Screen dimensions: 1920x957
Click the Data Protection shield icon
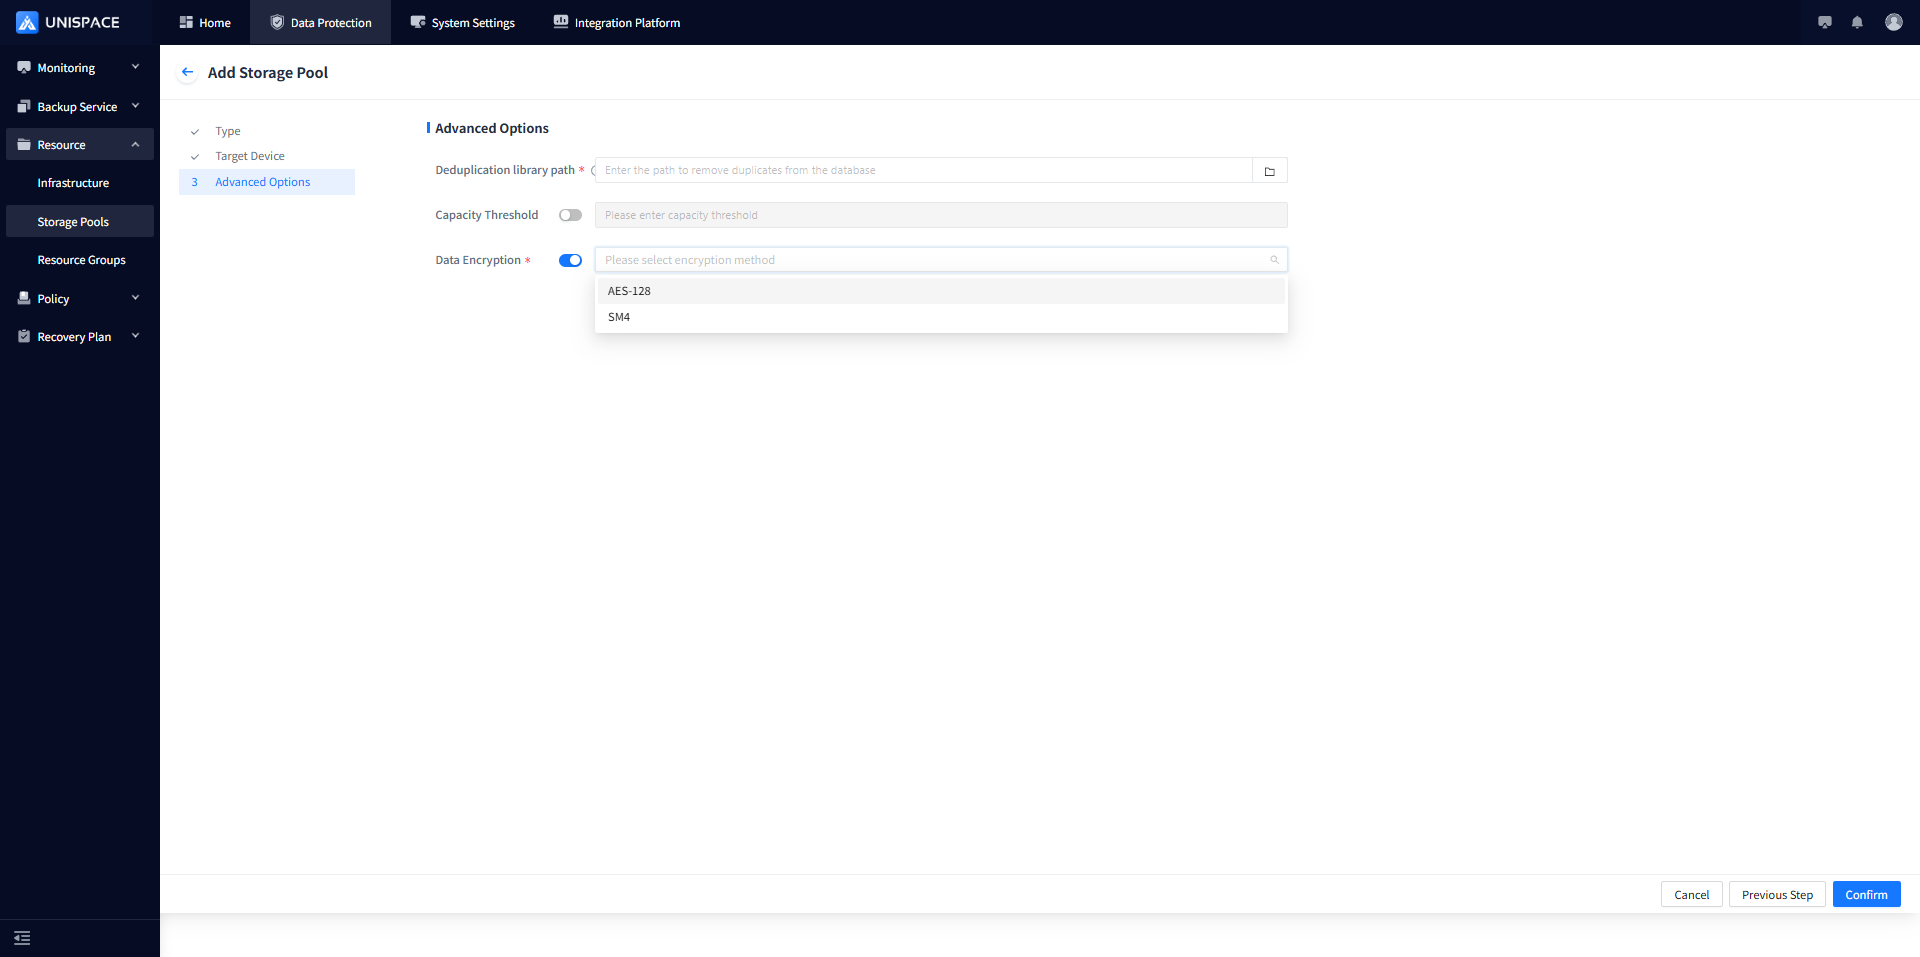click(x=277, y=22)
